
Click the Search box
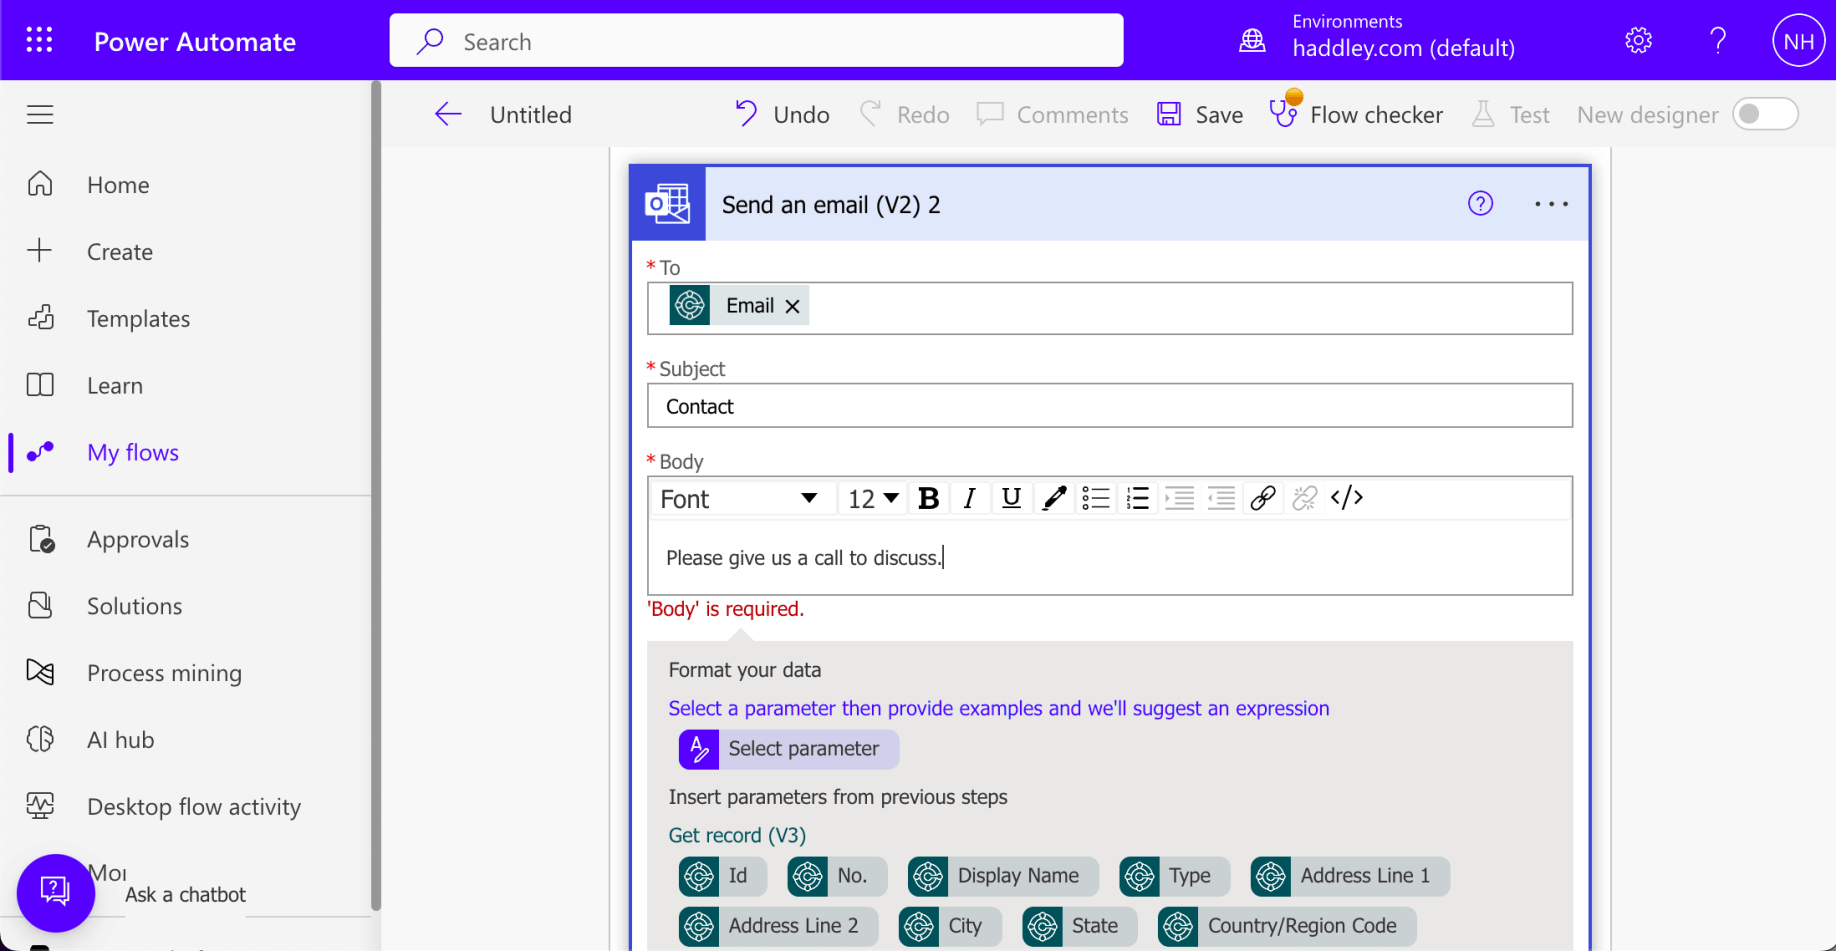(756, 41)
